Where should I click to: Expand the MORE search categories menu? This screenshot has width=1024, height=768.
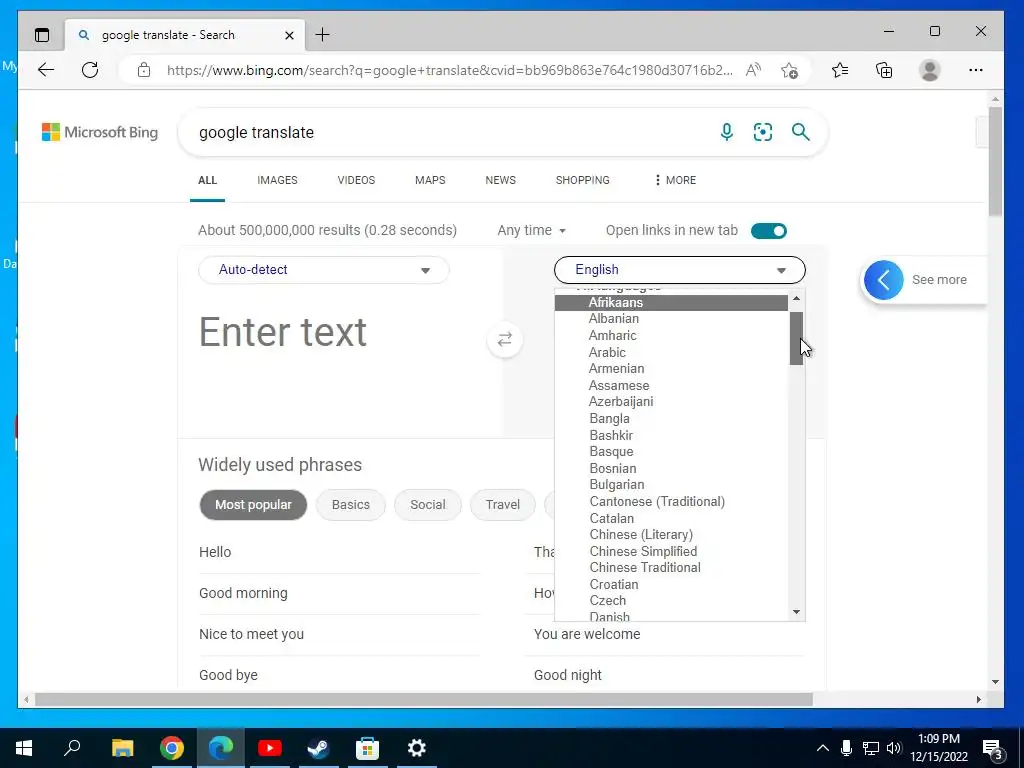point(675,180)
